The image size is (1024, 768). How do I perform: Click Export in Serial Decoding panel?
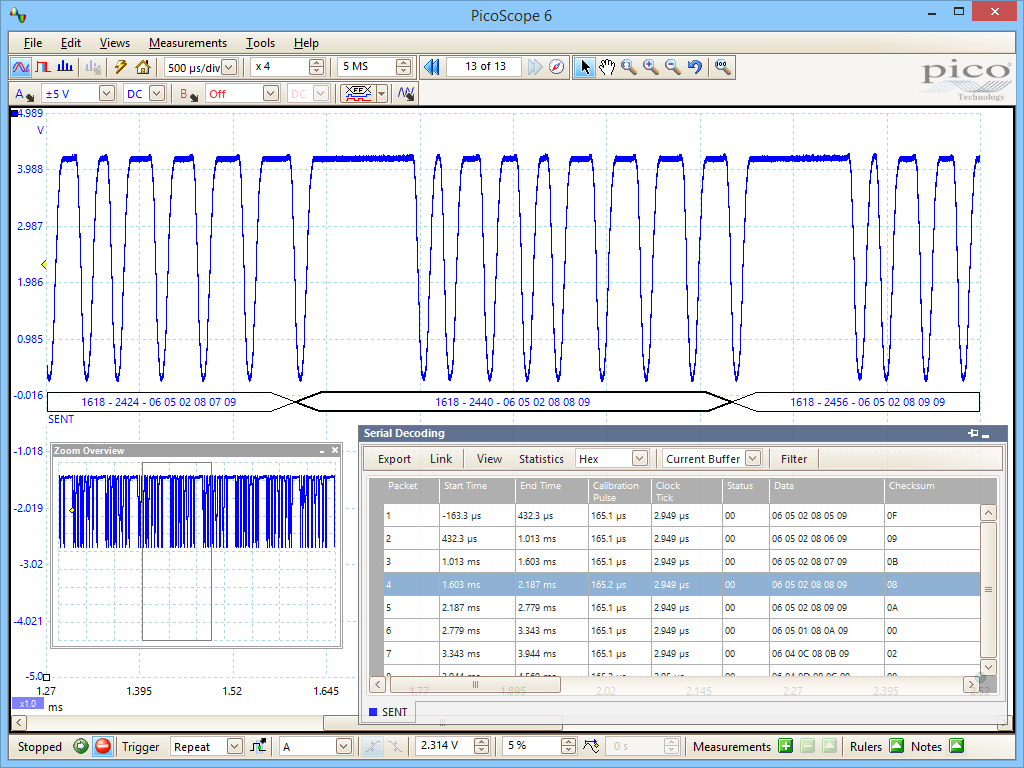[x=394, y=459]
